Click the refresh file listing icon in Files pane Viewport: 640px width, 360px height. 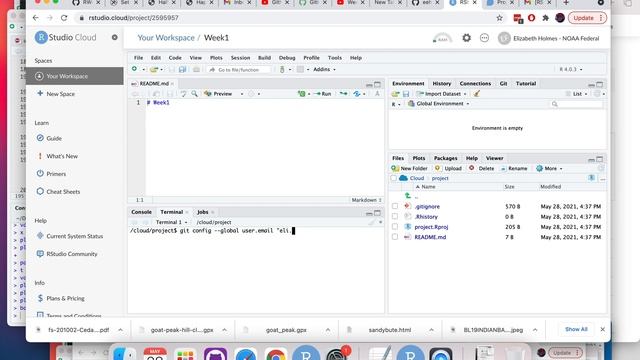point(601,168)
